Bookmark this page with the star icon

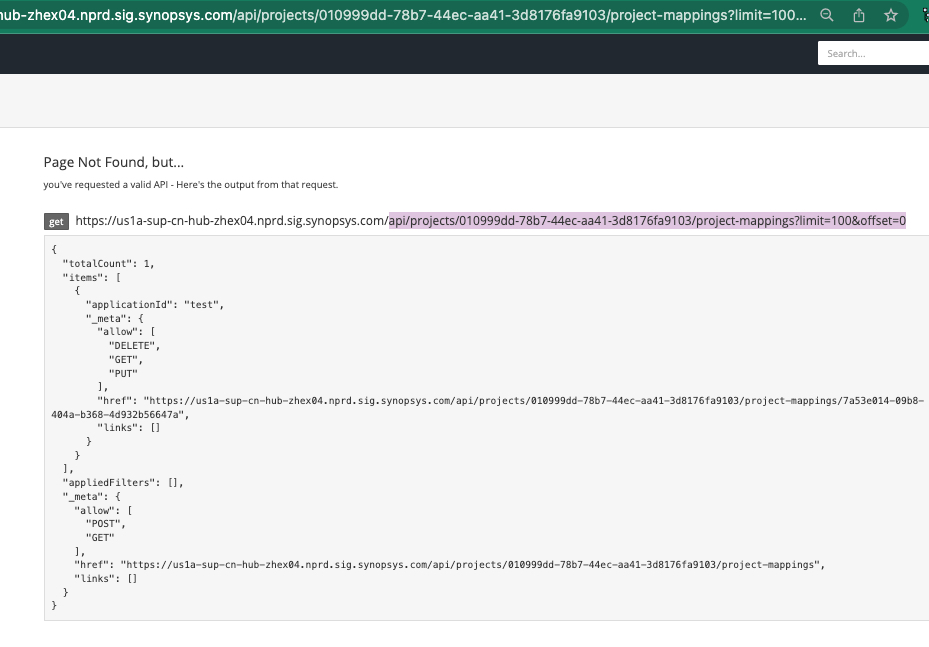tap(890, 15)
